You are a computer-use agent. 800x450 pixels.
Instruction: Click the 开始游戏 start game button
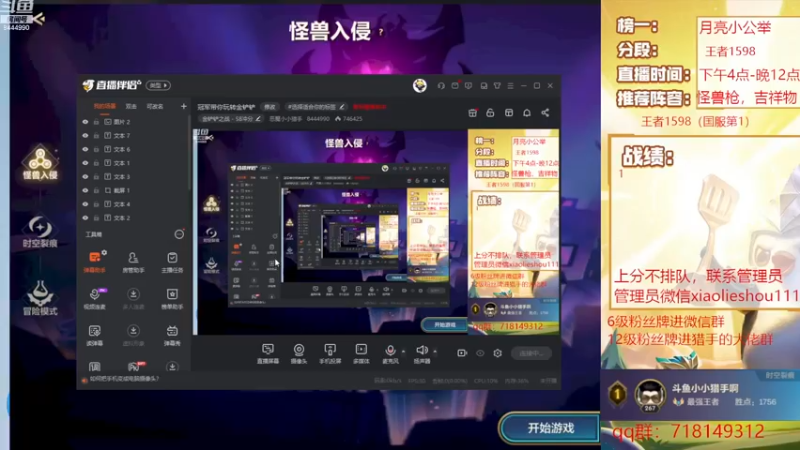(x=551, y=428)
